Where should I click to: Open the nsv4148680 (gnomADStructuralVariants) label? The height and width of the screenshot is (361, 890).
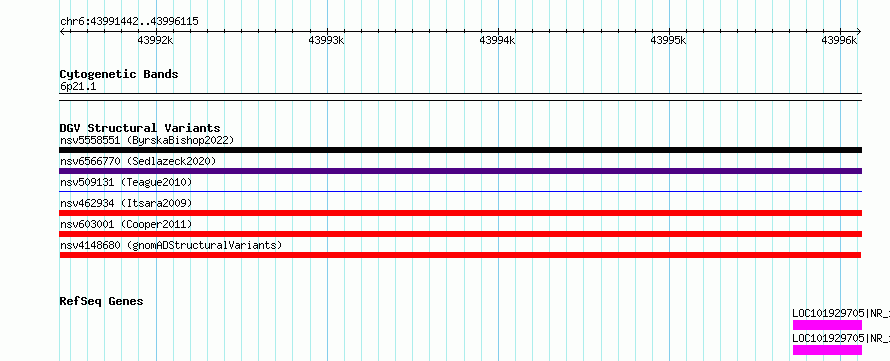pos(171,245)
